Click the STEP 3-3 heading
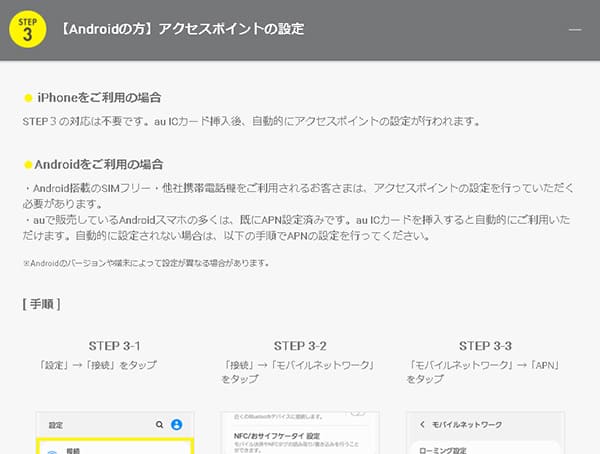 coord(485,346)
